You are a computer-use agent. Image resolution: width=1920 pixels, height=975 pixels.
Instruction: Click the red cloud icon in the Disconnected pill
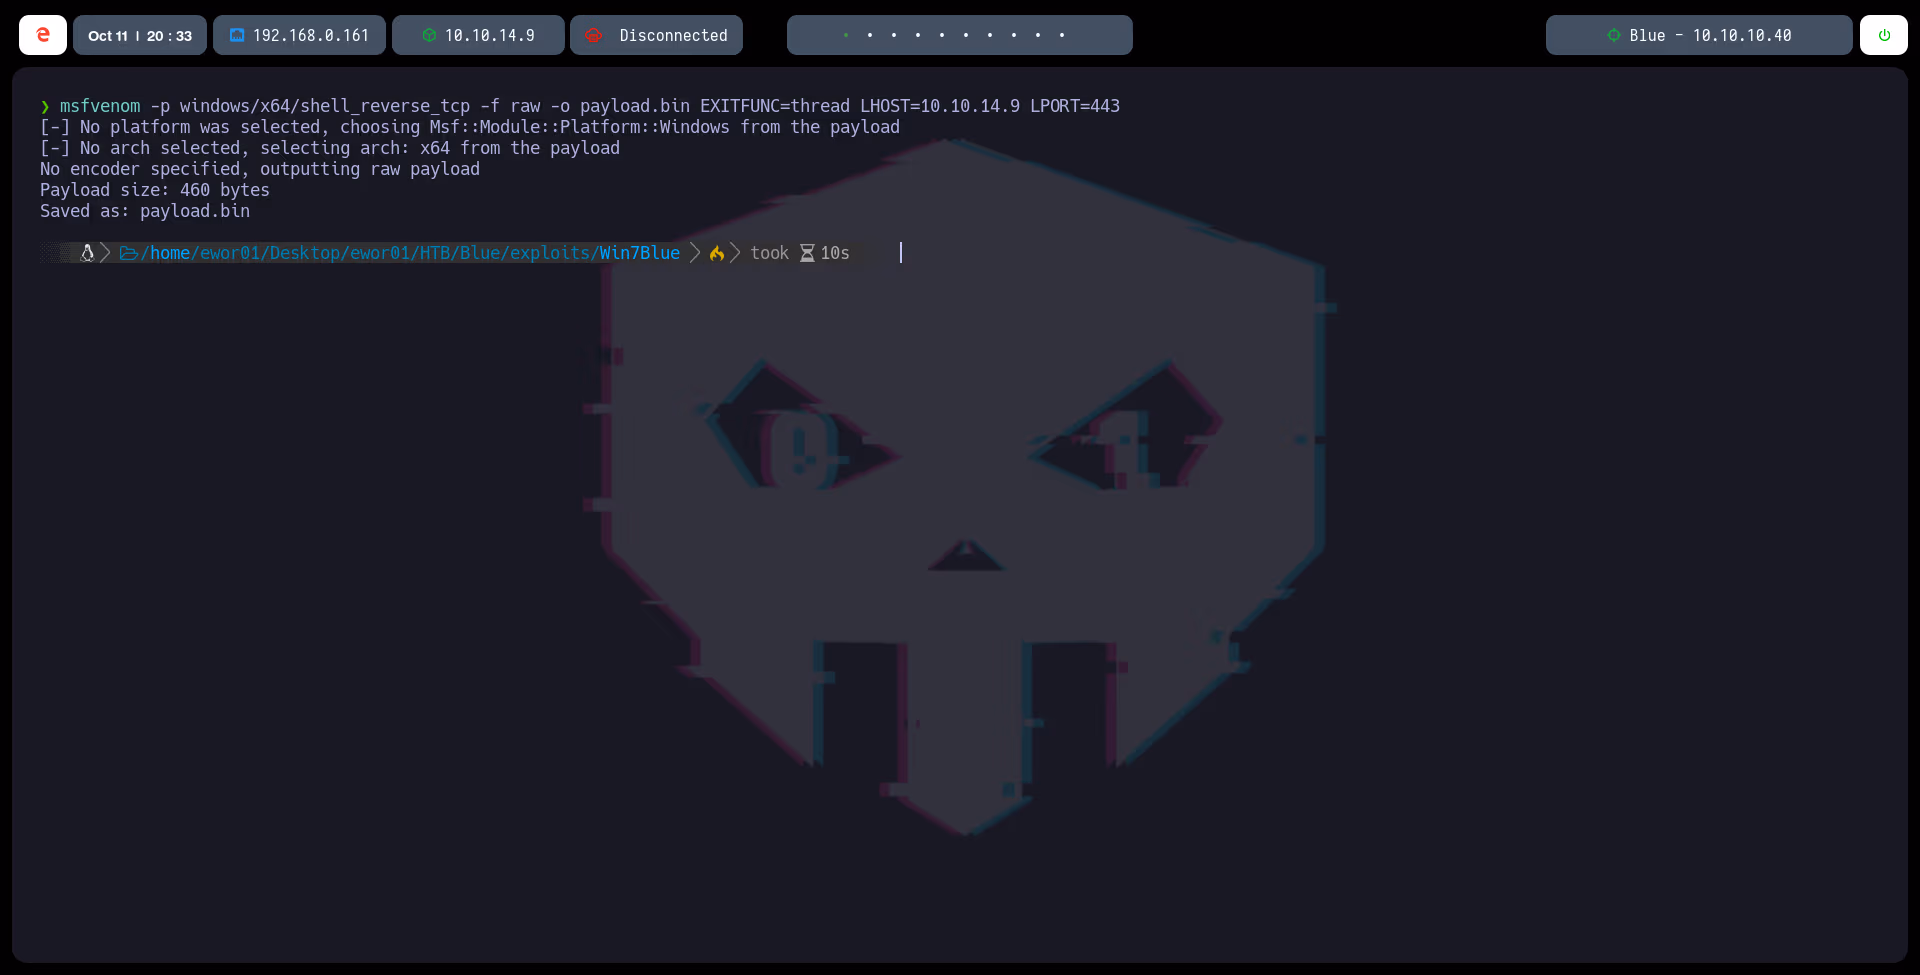click(595, 35)
